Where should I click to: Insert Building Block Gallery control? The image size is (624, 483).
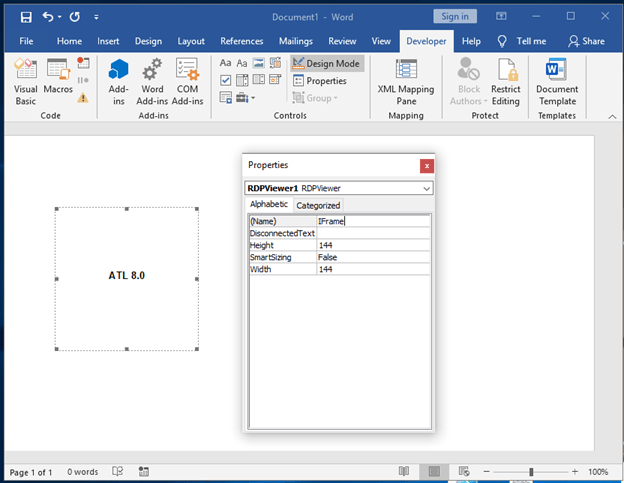[x=275, y=63]
